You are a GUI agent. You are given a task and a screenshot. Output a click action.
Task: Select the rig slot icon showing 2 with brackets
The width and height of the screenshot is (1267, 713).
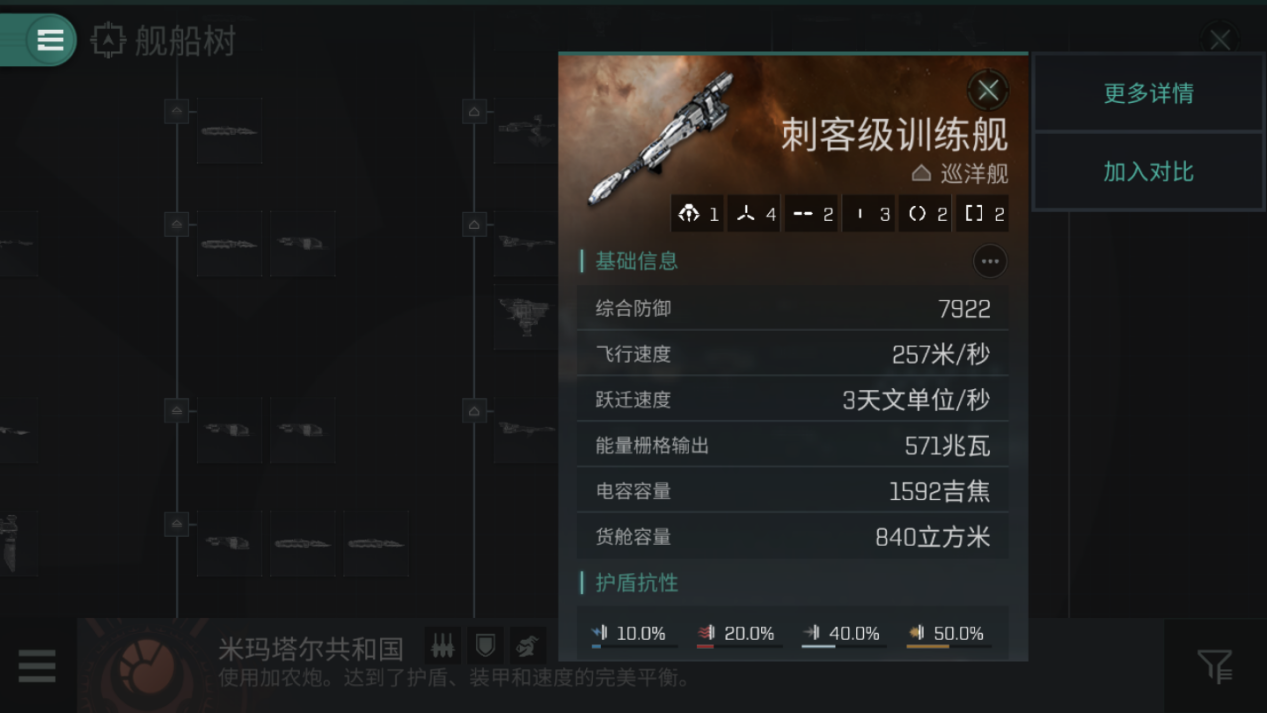coord(983,213)
